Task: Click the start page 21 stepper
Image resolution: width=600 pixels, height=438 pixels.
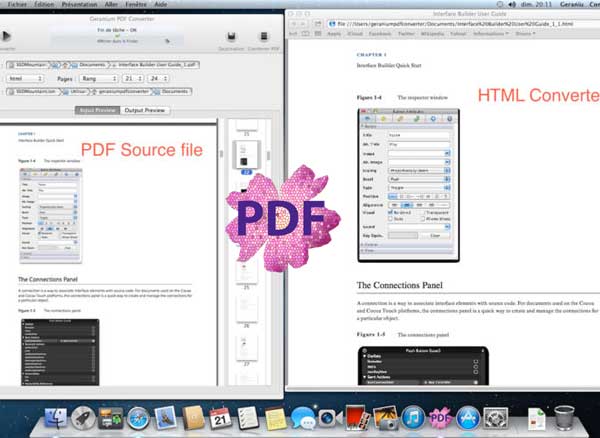Action: tap(133, 78)
